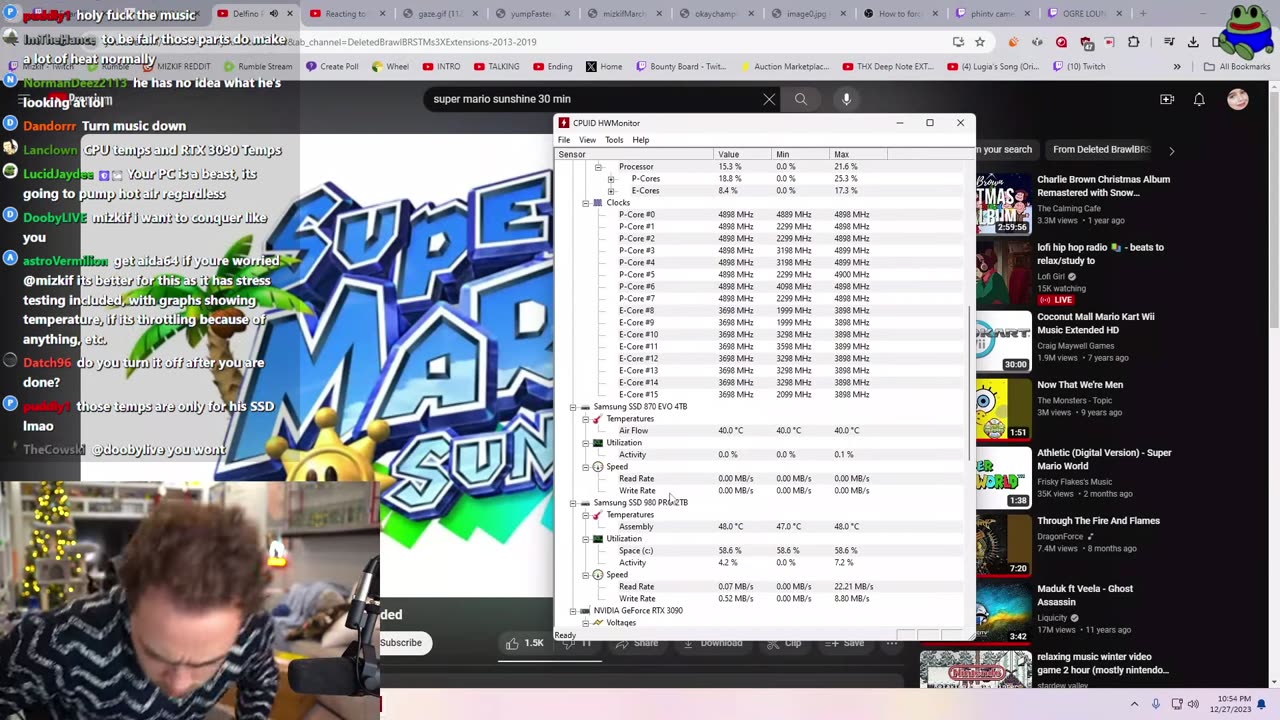1280x720 pixels.
Task: Open the THX Deep Note bookmark
Action: point(888,67)
